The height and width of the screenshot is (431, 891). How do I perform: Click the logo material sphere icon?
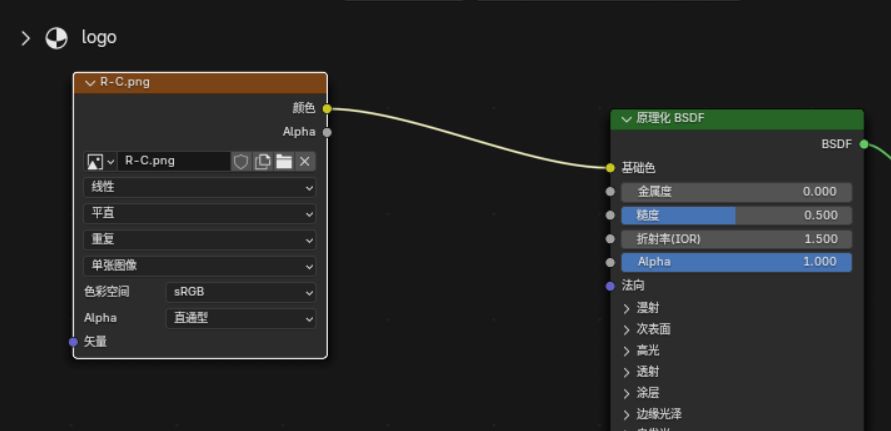point(56,38)
